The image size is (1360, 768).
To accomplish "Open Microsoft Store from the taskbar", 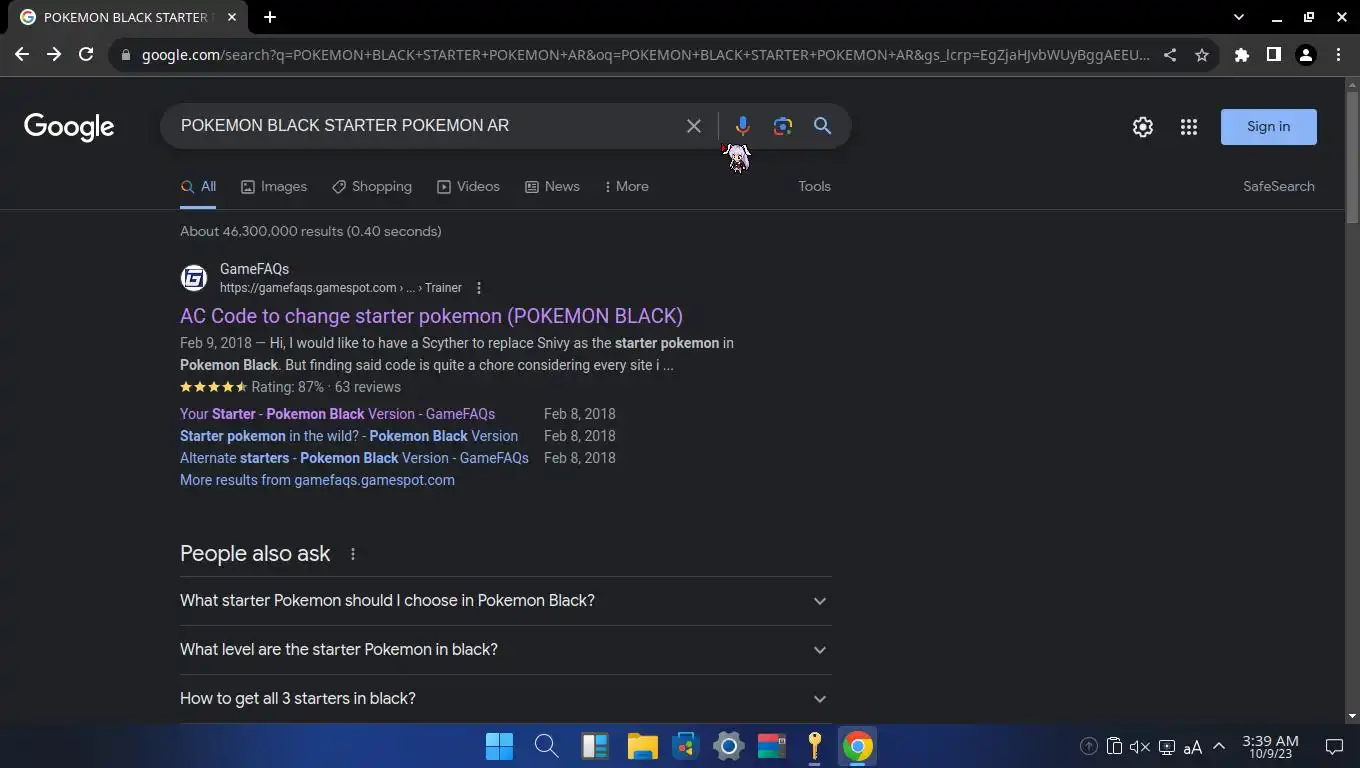I will [685, 747].
